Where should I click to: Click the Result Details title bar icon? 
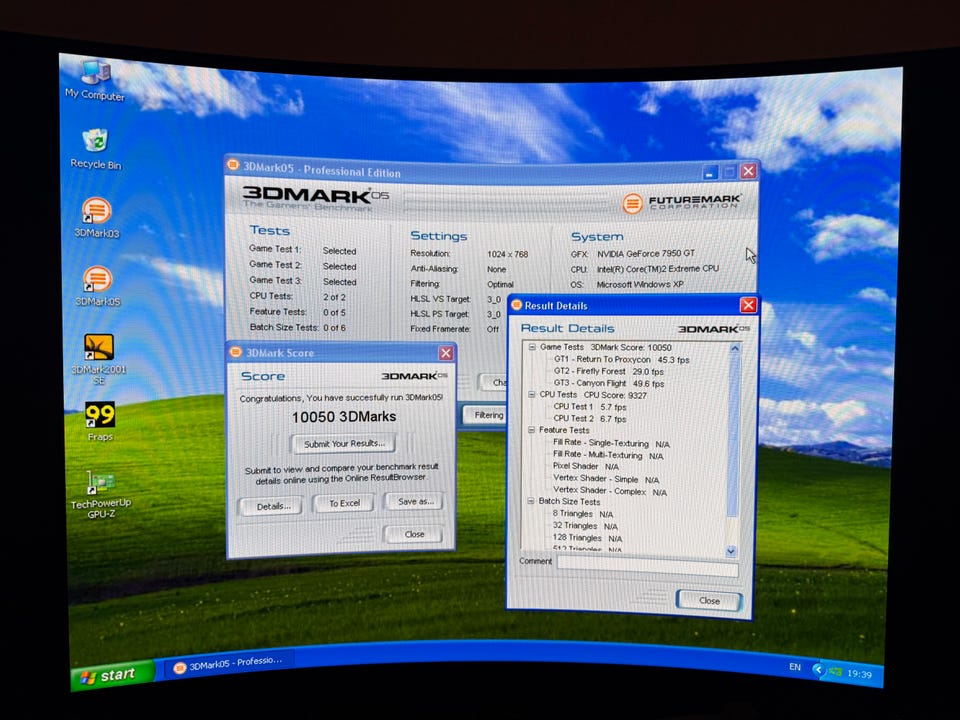tap(517, 305)
